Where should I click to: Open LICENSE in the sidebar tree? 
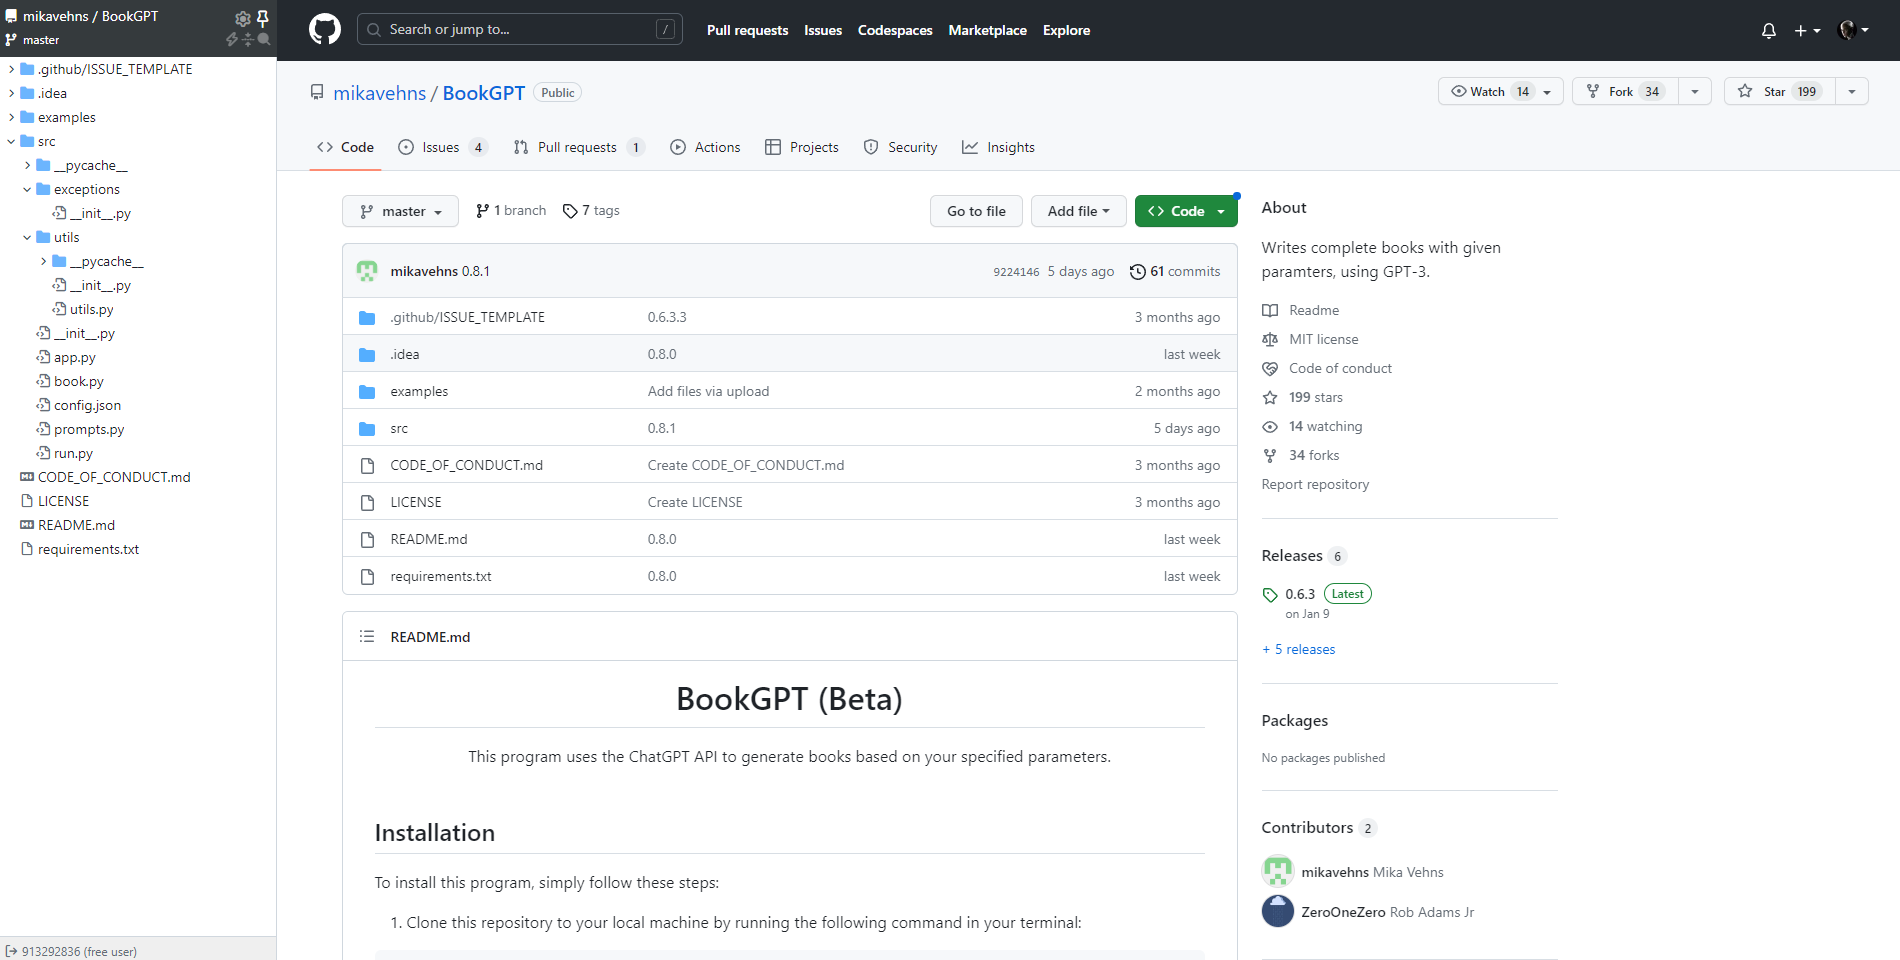pos(63,501)
